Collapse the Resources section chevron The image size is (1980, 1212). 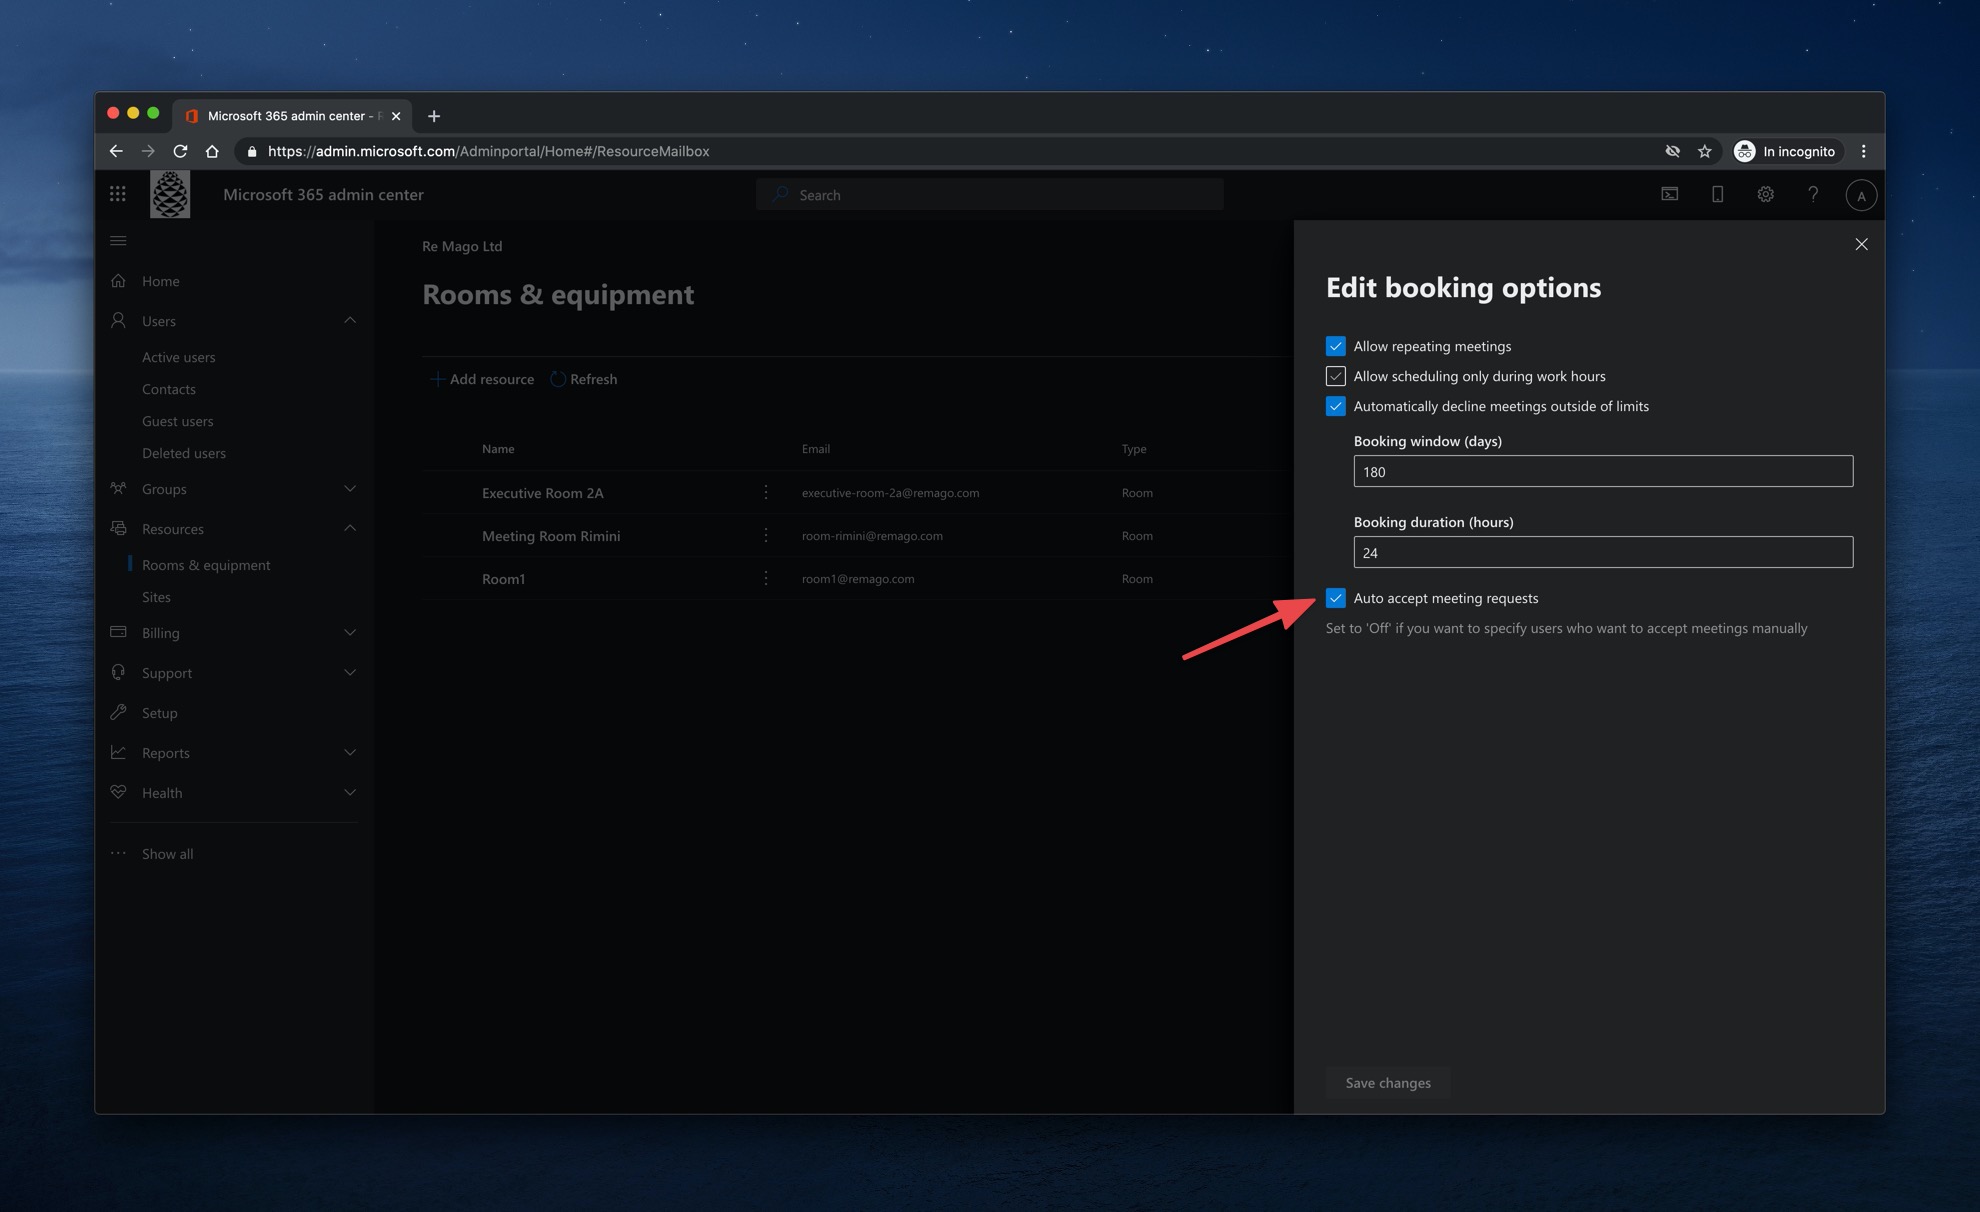pos(350,528)
